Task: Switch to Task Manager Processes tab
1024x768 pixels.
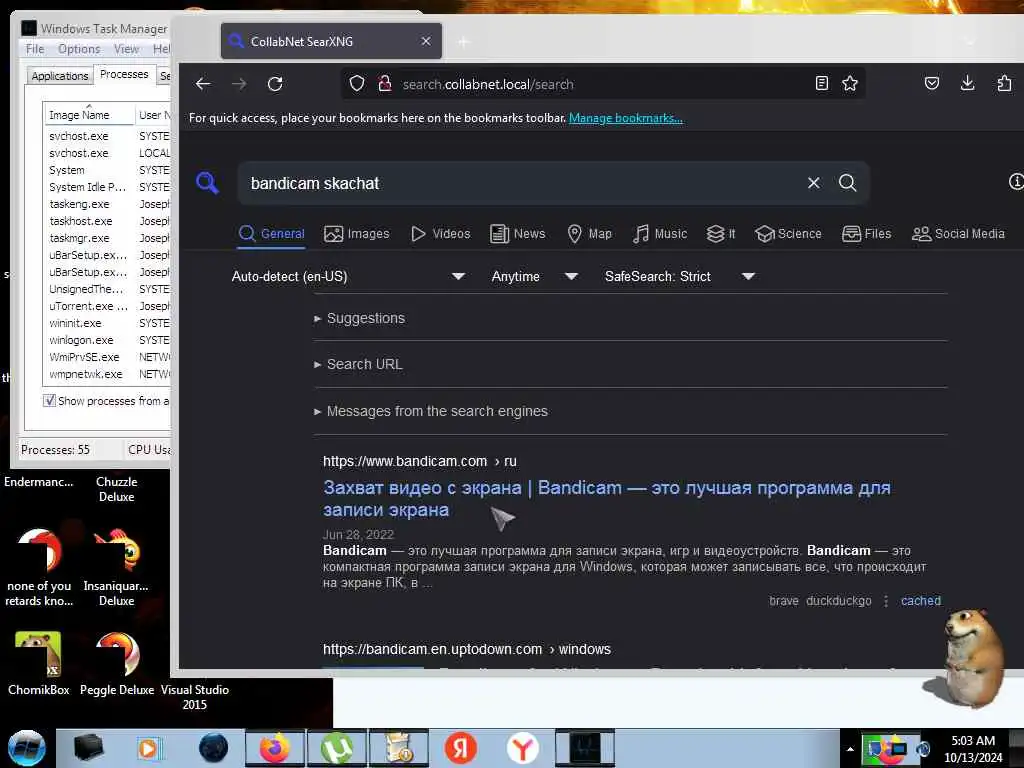Action: click(x=124, y=74)
